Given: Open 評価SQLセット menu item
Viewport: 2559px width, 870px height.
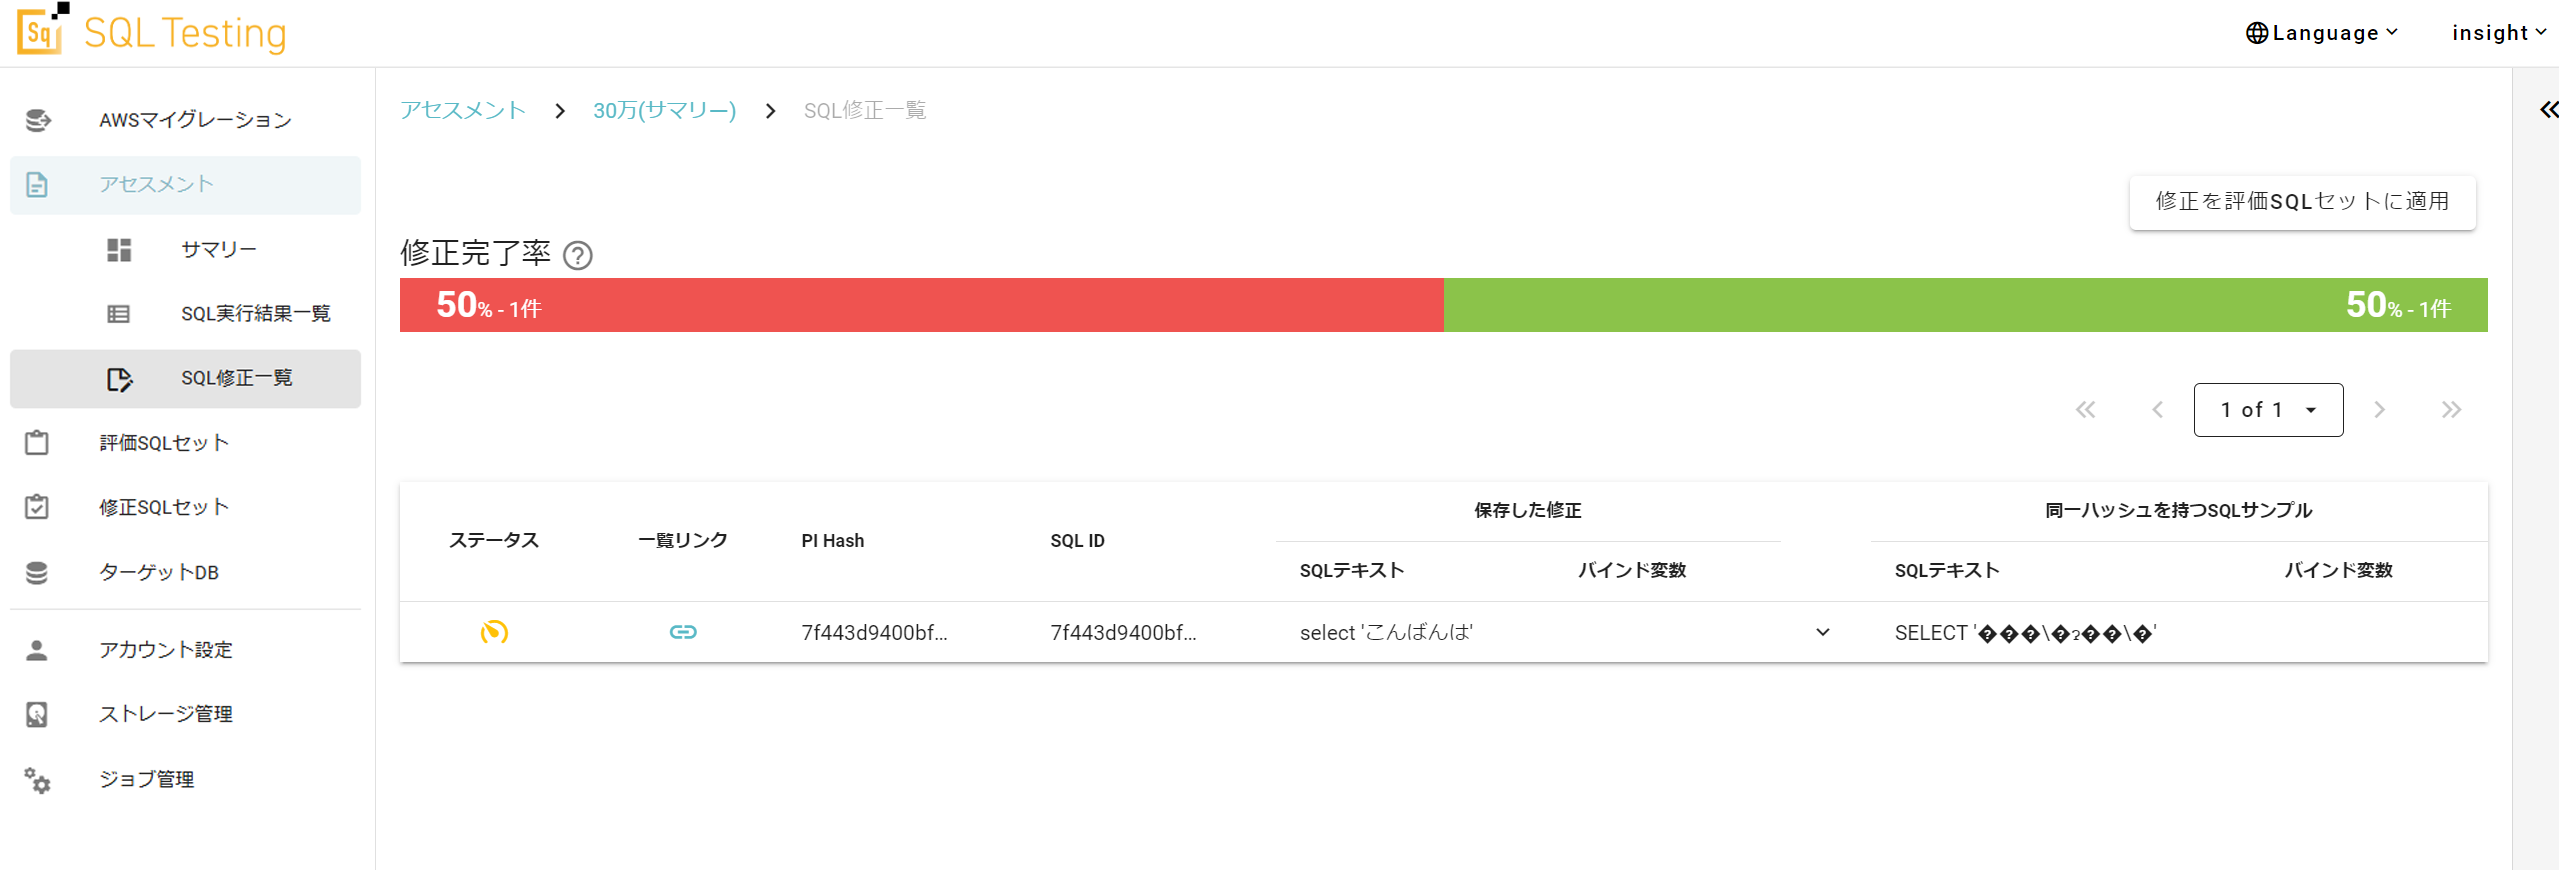Looking at the screenshot, I should 185,442.
